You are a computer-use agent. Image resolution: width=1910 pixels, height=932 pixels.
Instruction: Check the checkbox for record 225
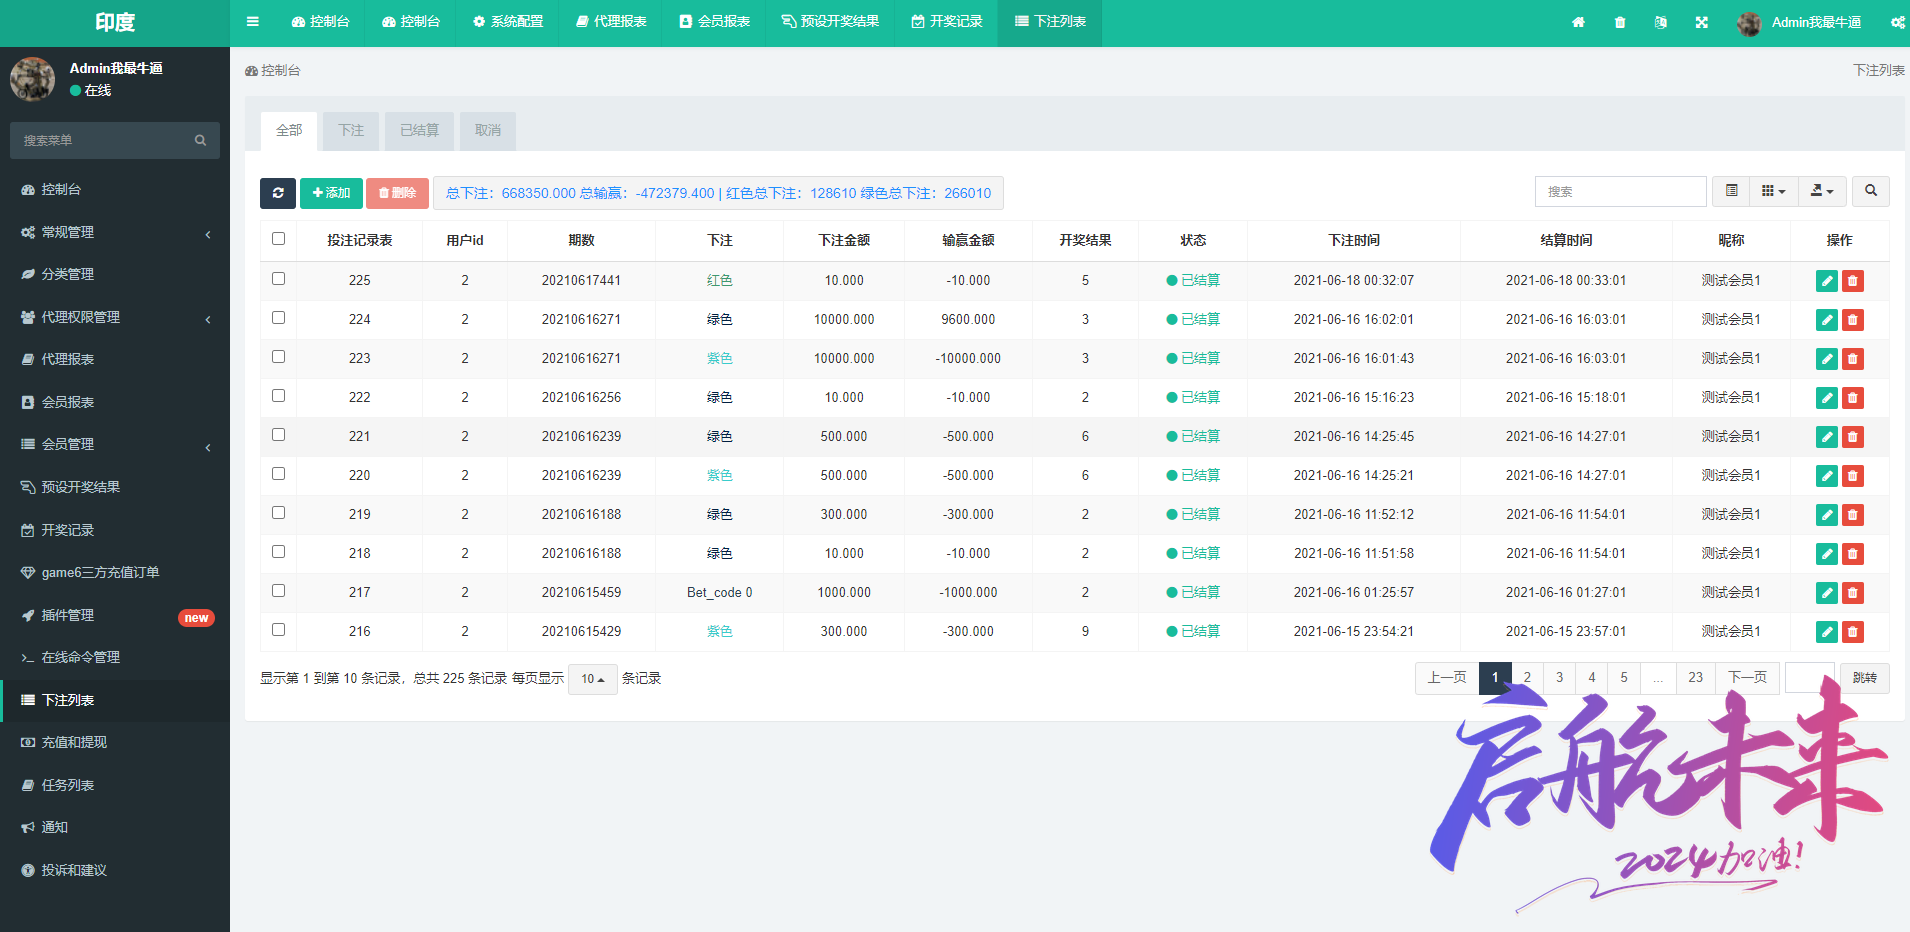(x=278, y=279)
